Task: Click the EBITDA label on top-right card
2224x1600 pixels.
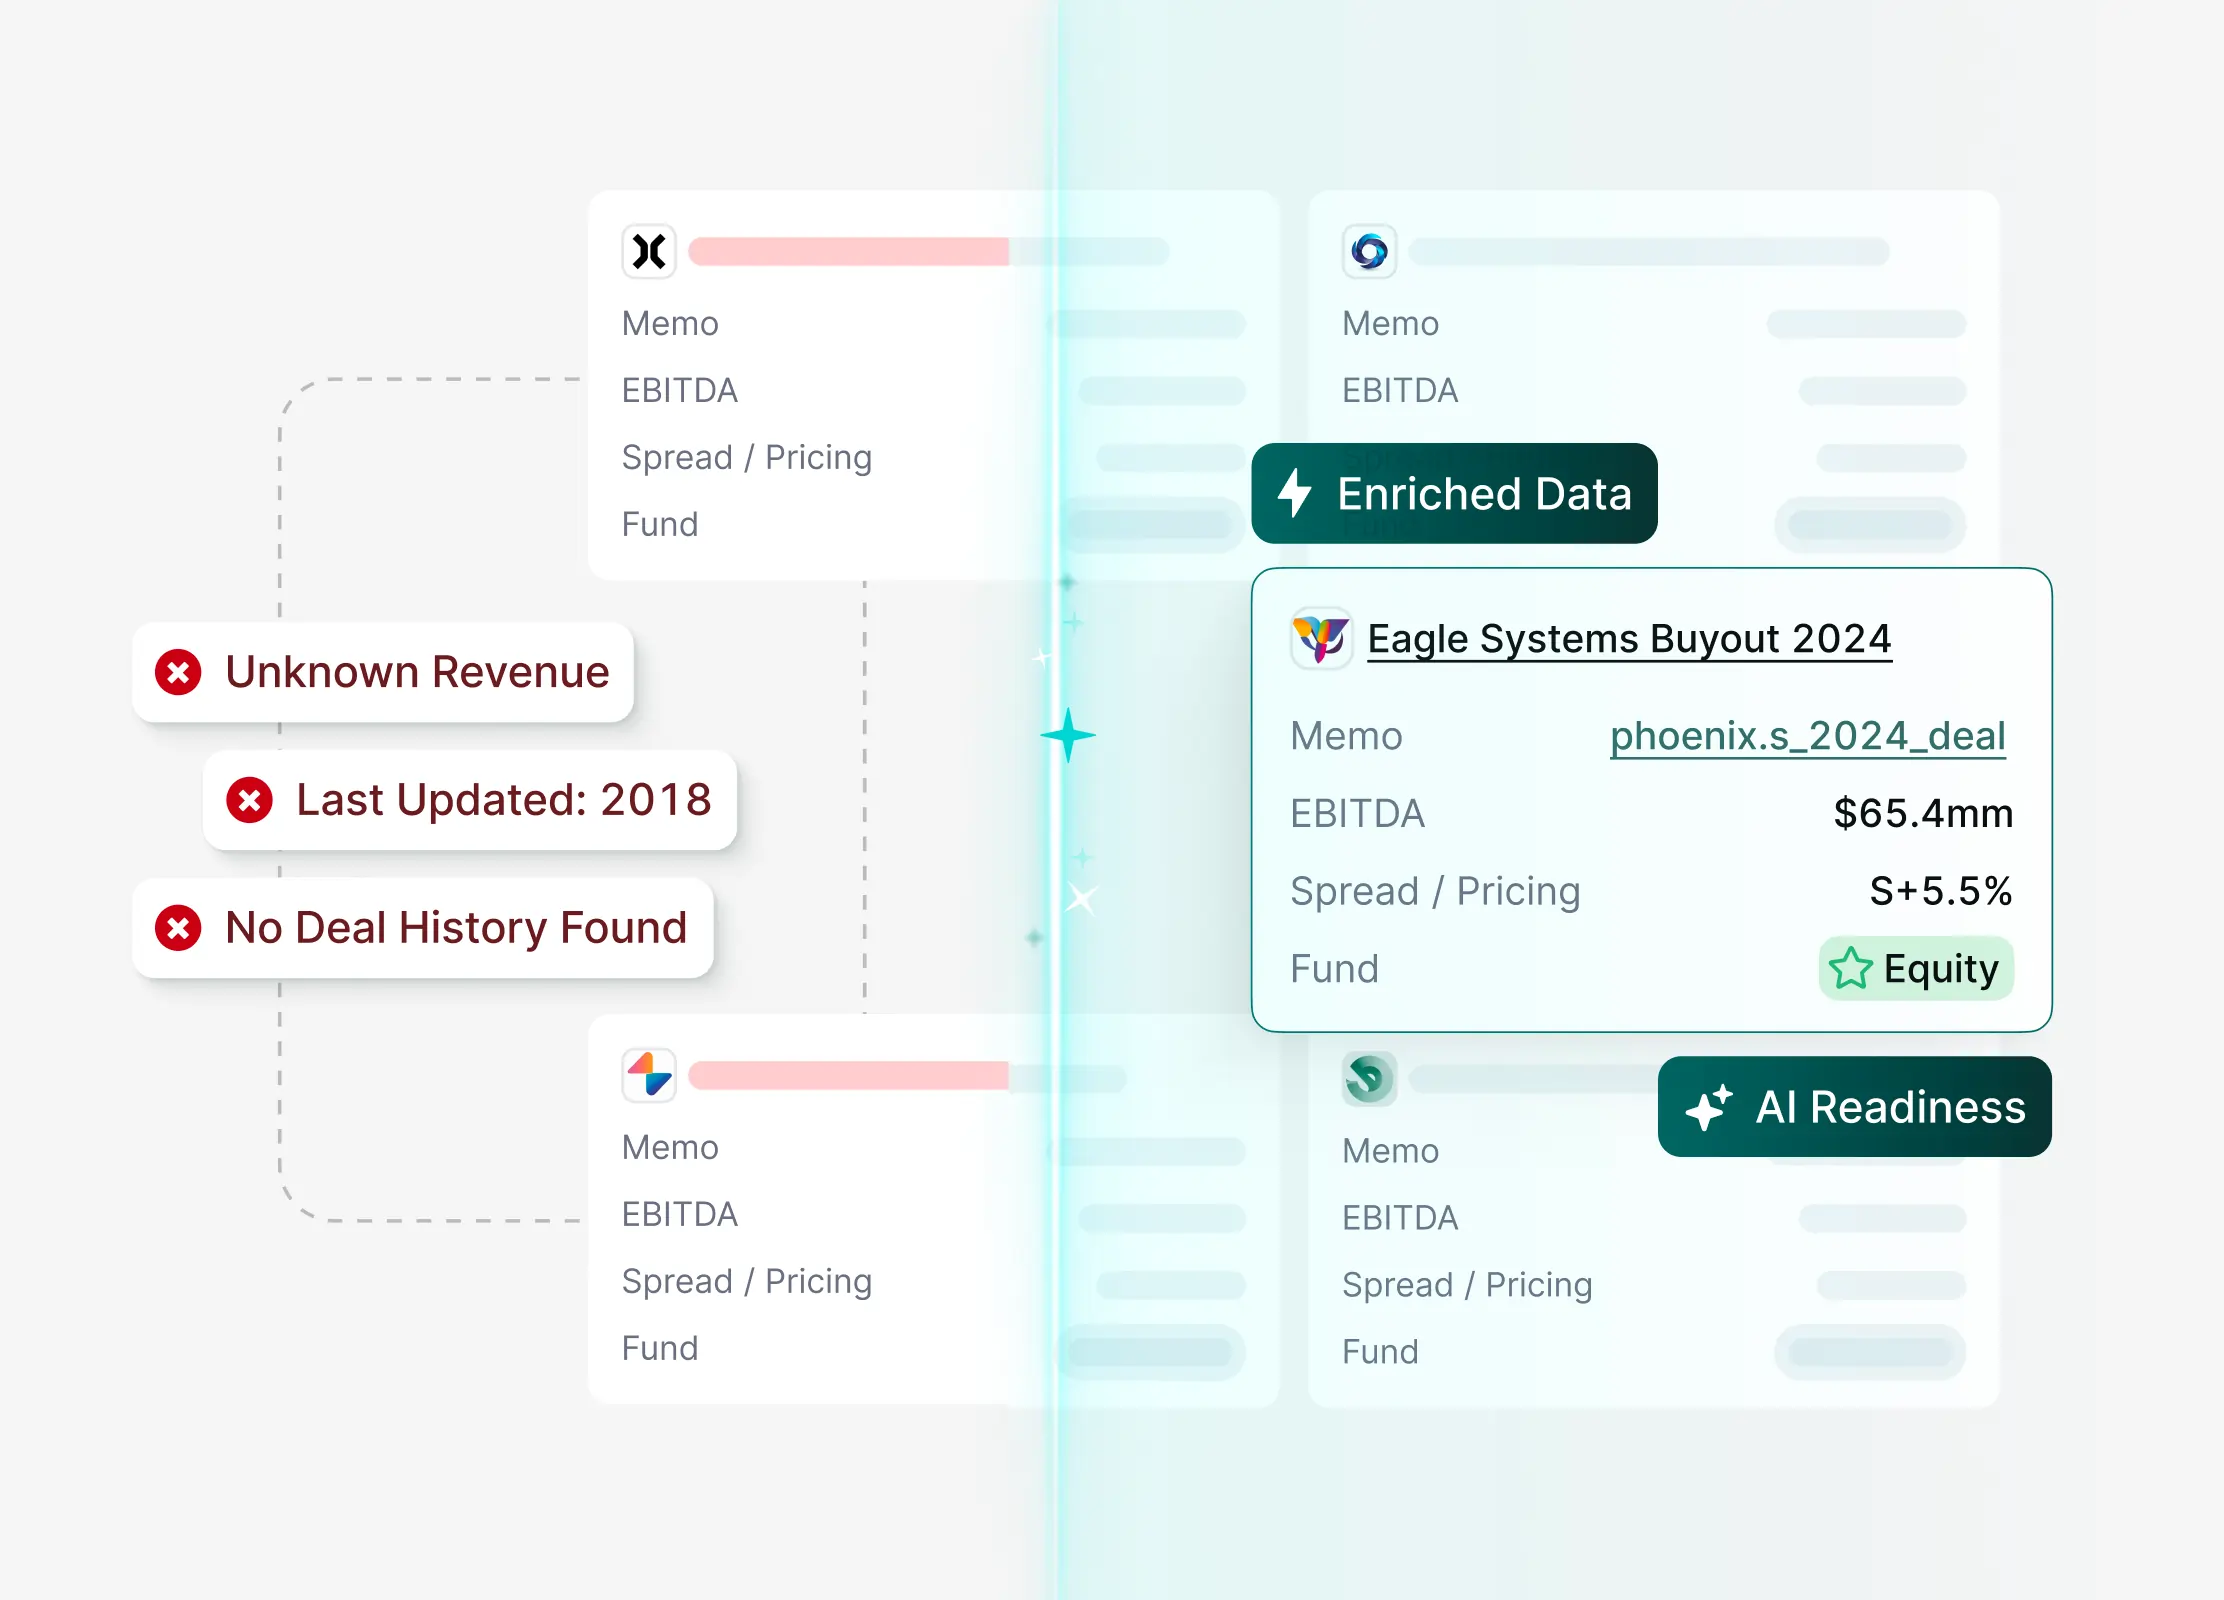Action: point(1400,391)
